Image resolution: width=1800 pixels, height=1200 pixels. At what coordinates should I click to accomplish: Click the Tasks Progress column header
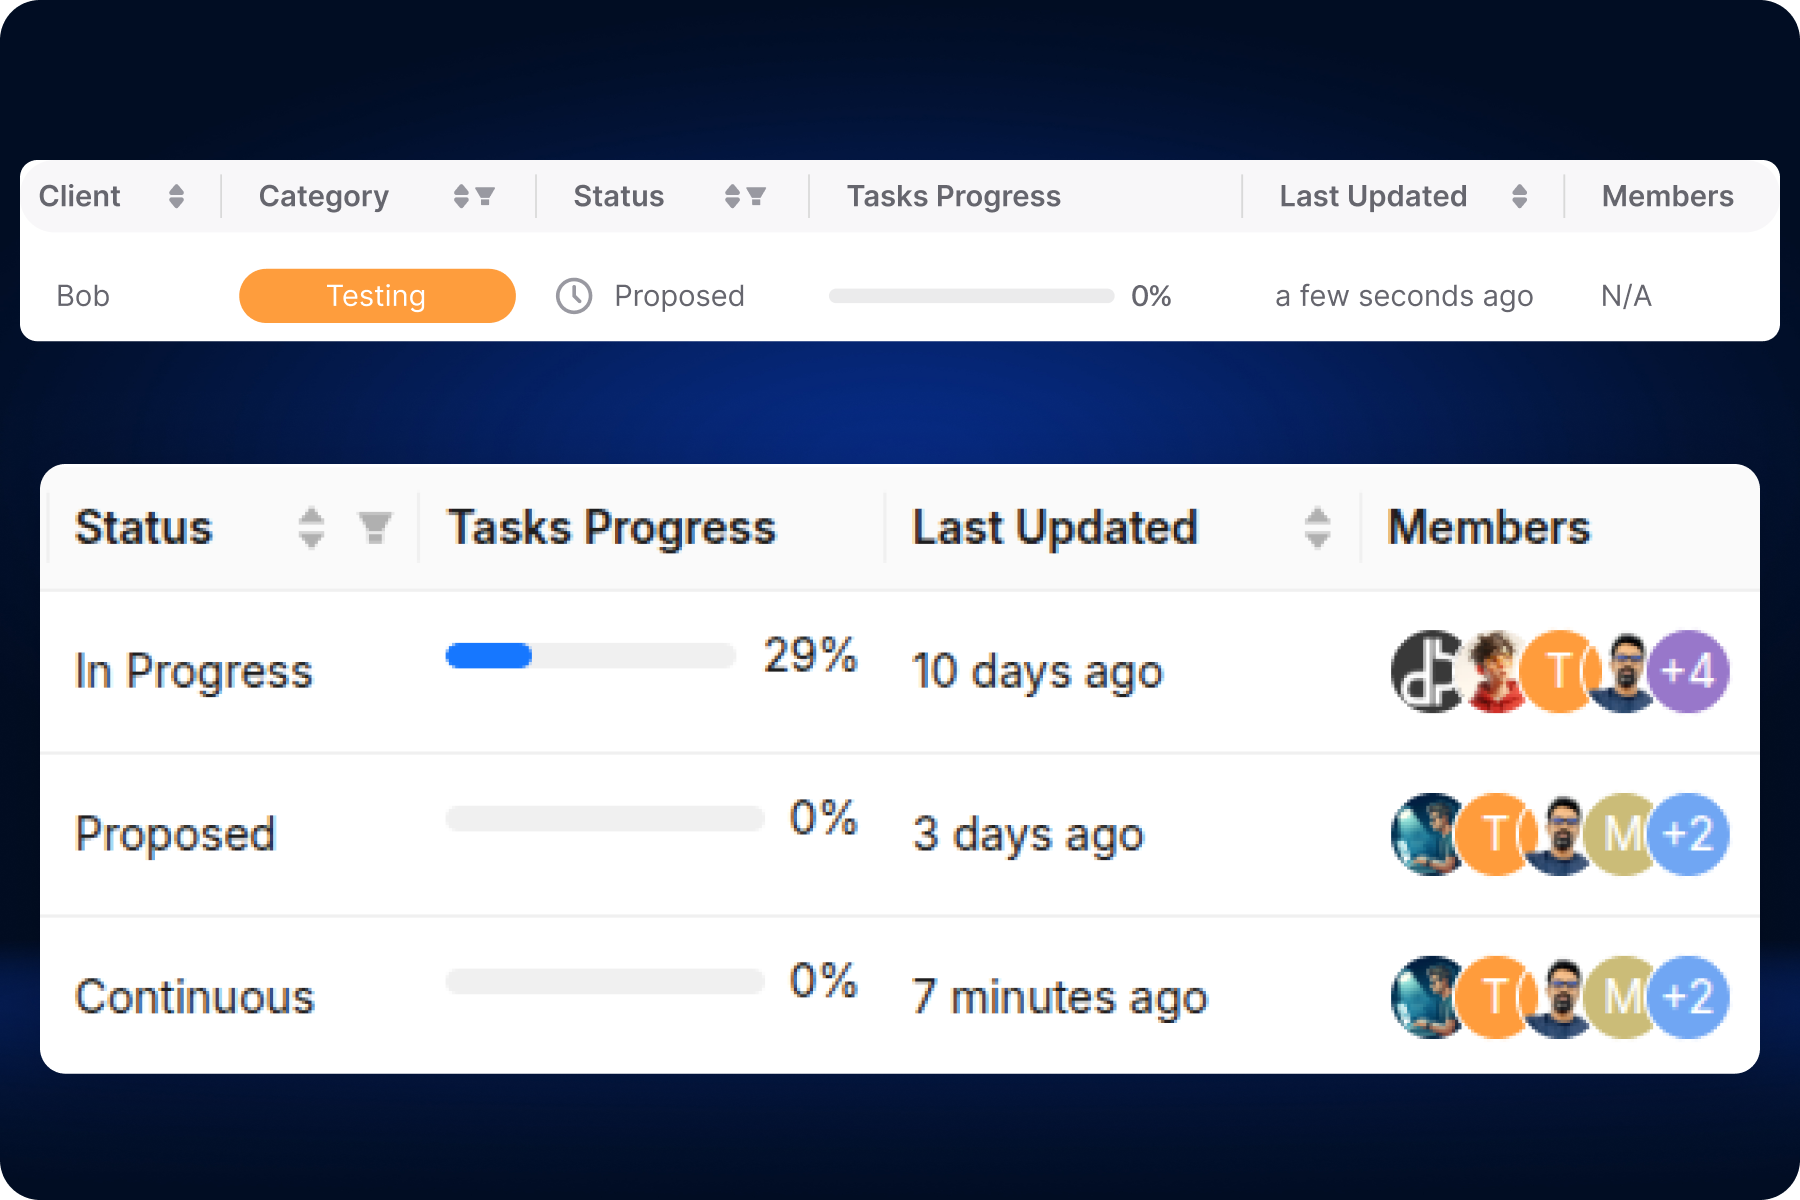click(x=953, y=196)
